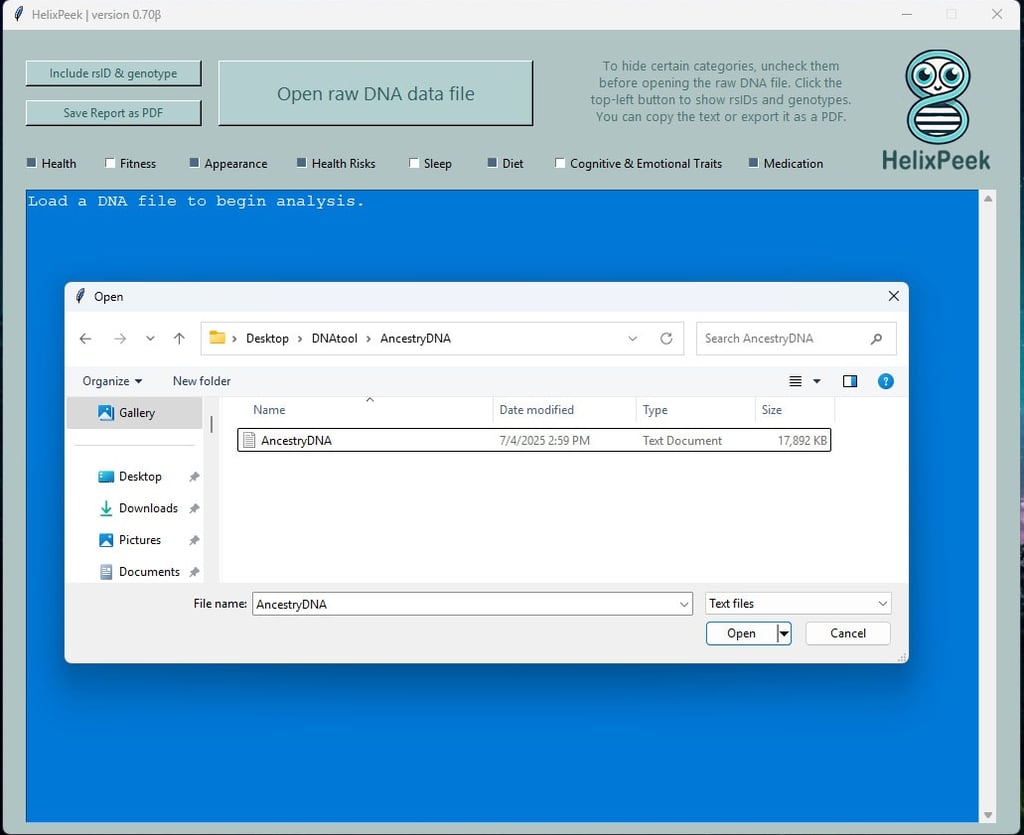1024x835 pixels.
Task: Navigate to DNAtool in breadcrumb path
Action: [x=334, y=338]
